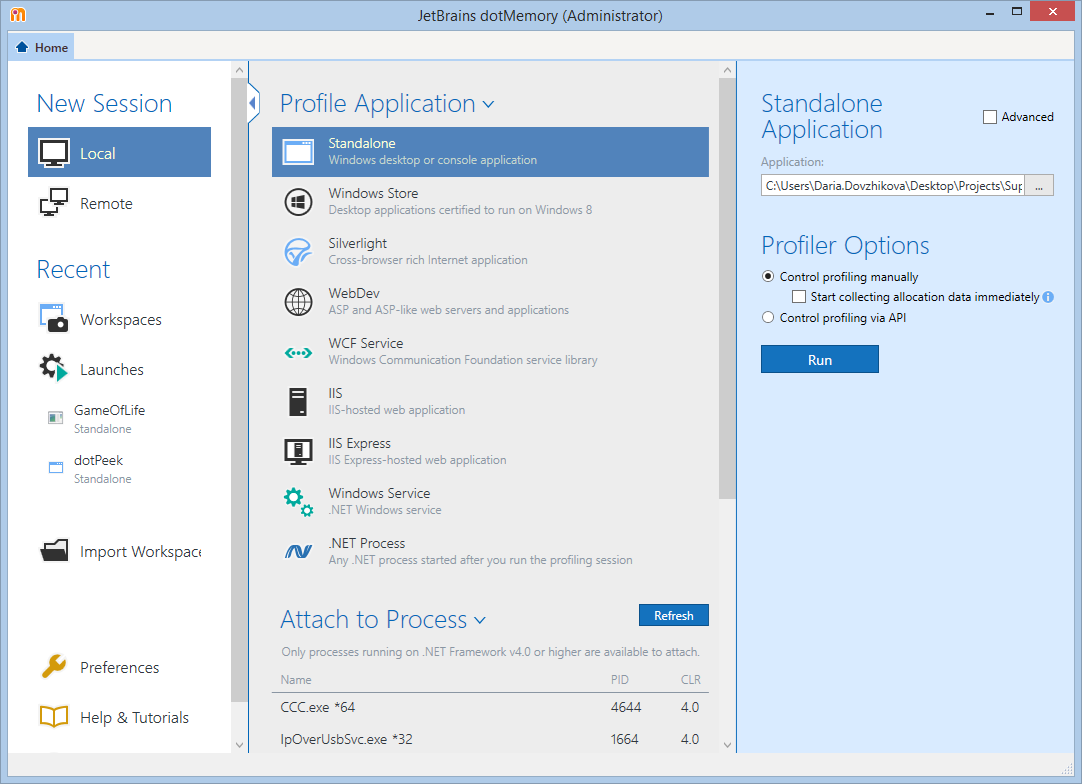Viewport: 1082px width, 784px height.
Task: Click the allocation data info icon
Action: (x=1048, y=297)
